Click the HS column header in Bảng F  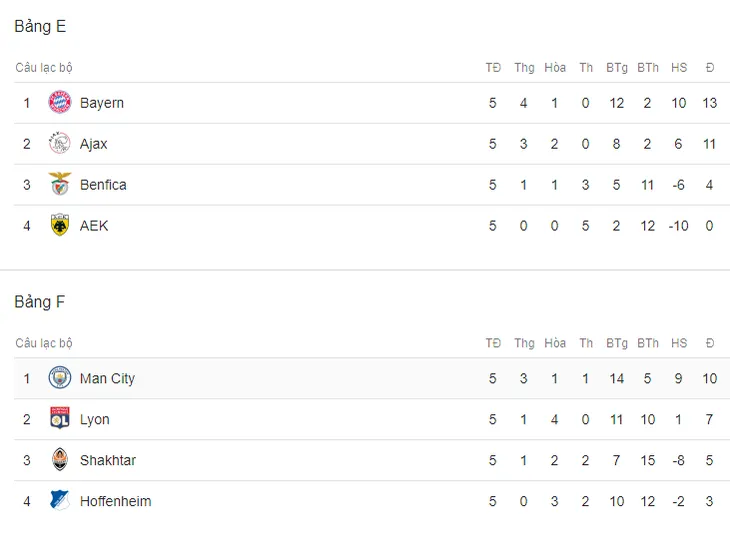(679, 343)
